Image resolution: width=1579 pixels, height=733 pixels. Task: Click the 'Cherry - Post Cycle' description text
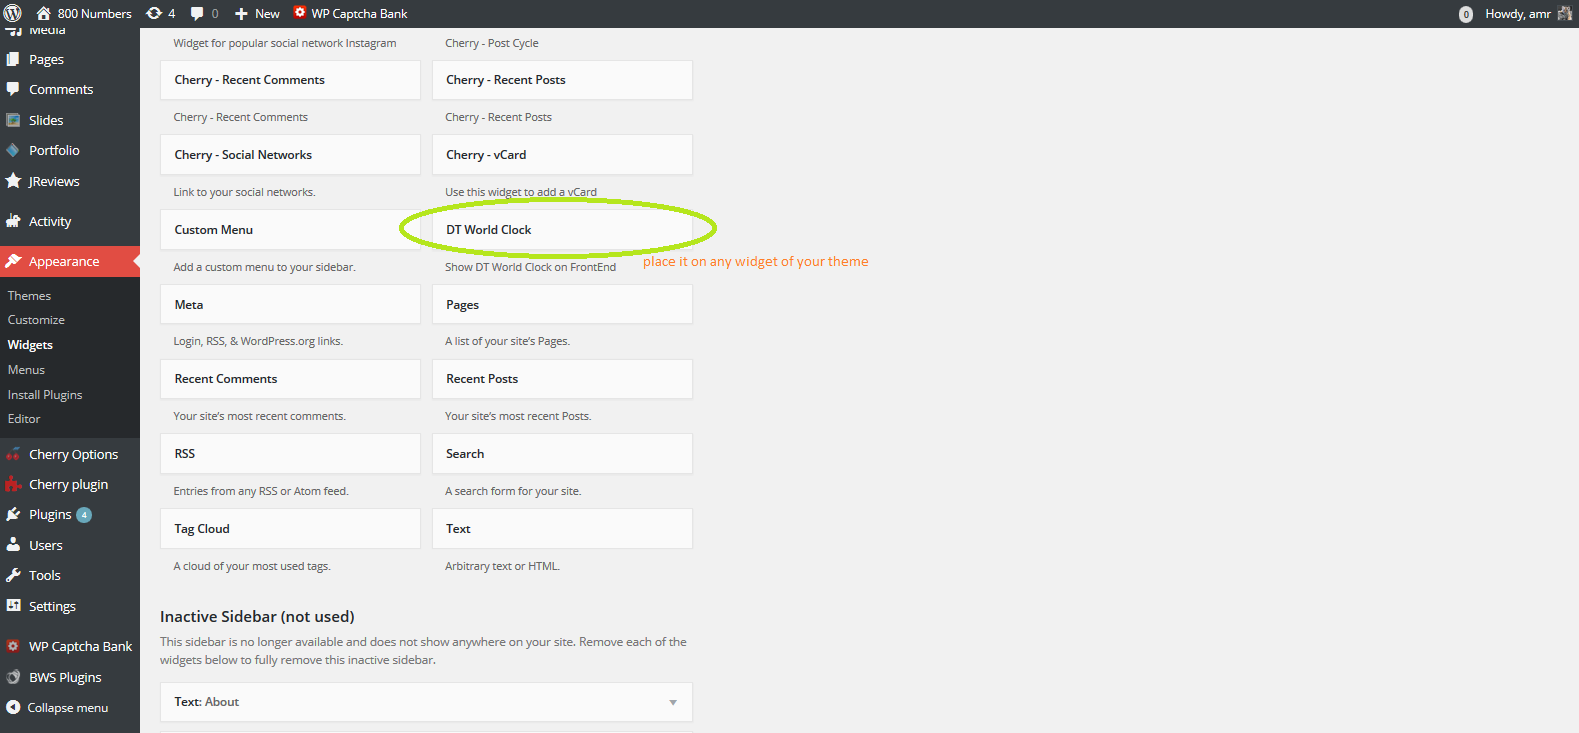click(492, 43)
